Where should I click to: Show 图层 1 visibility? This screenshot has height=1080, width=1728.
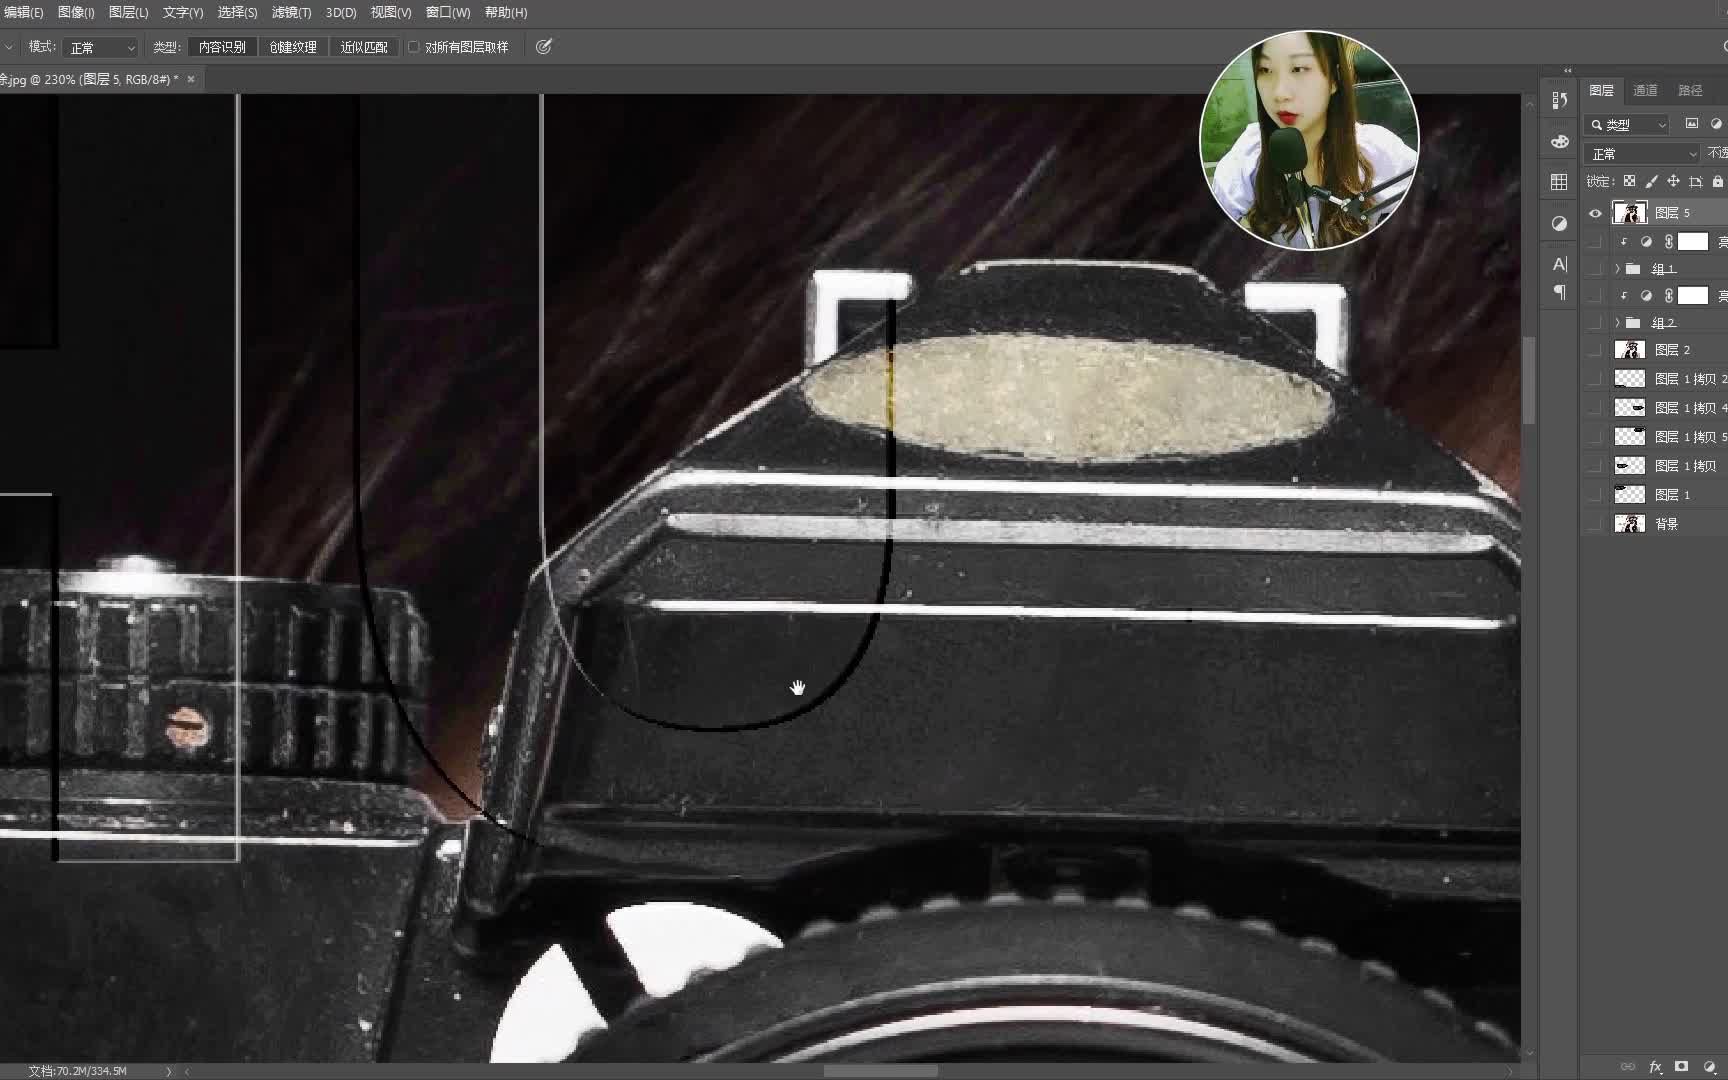coord(1595,494)
